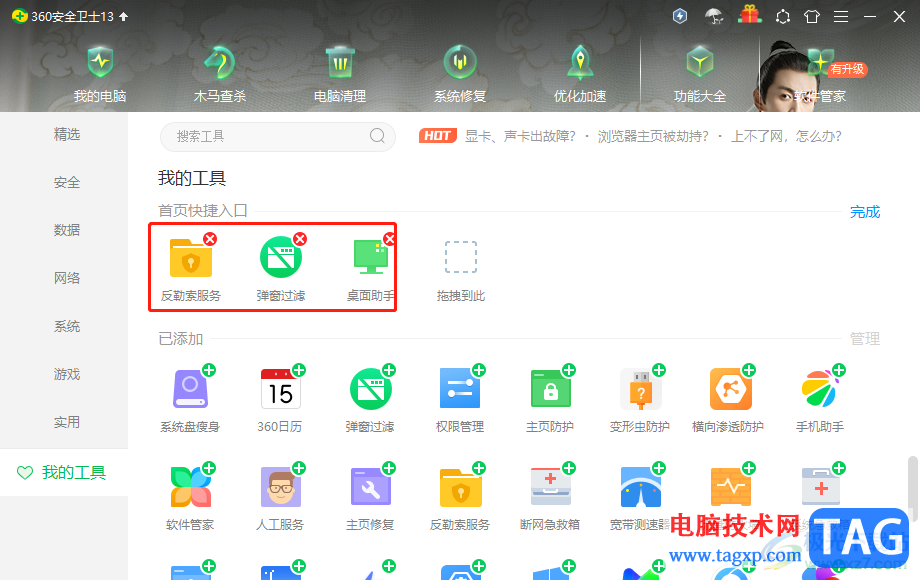This screenshot has width=920, height=580.
Task: Click 反勒索服务 icon in quick entry
Action: coord(191,258)
